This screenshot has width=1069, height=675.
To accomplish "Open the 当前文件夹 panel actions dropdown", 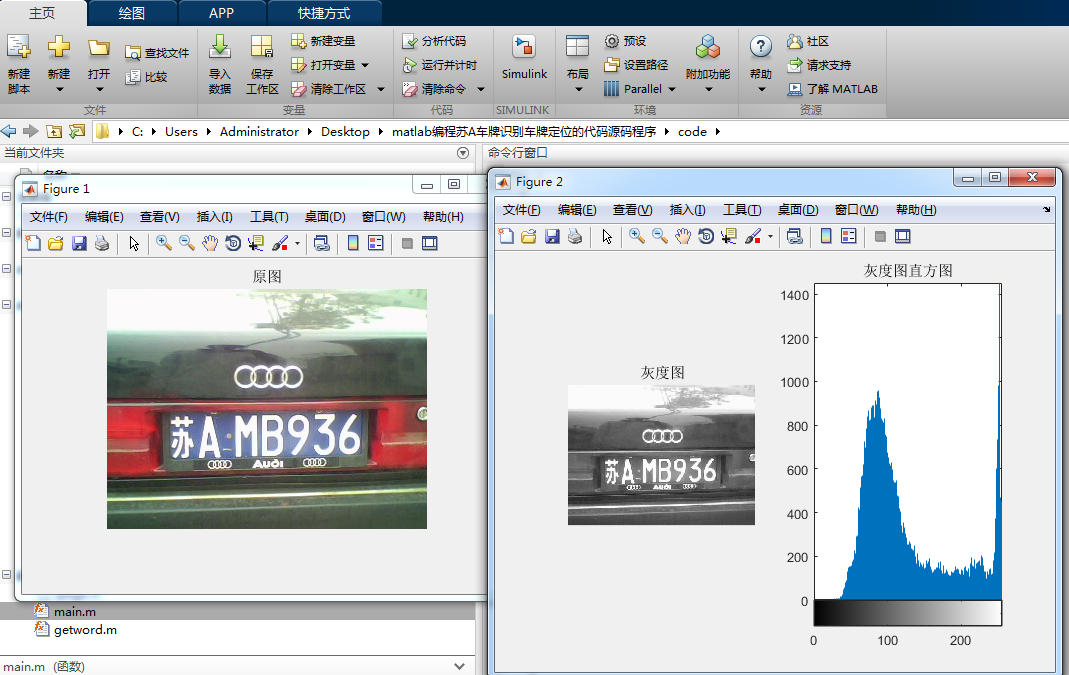I will pos(463,153).
